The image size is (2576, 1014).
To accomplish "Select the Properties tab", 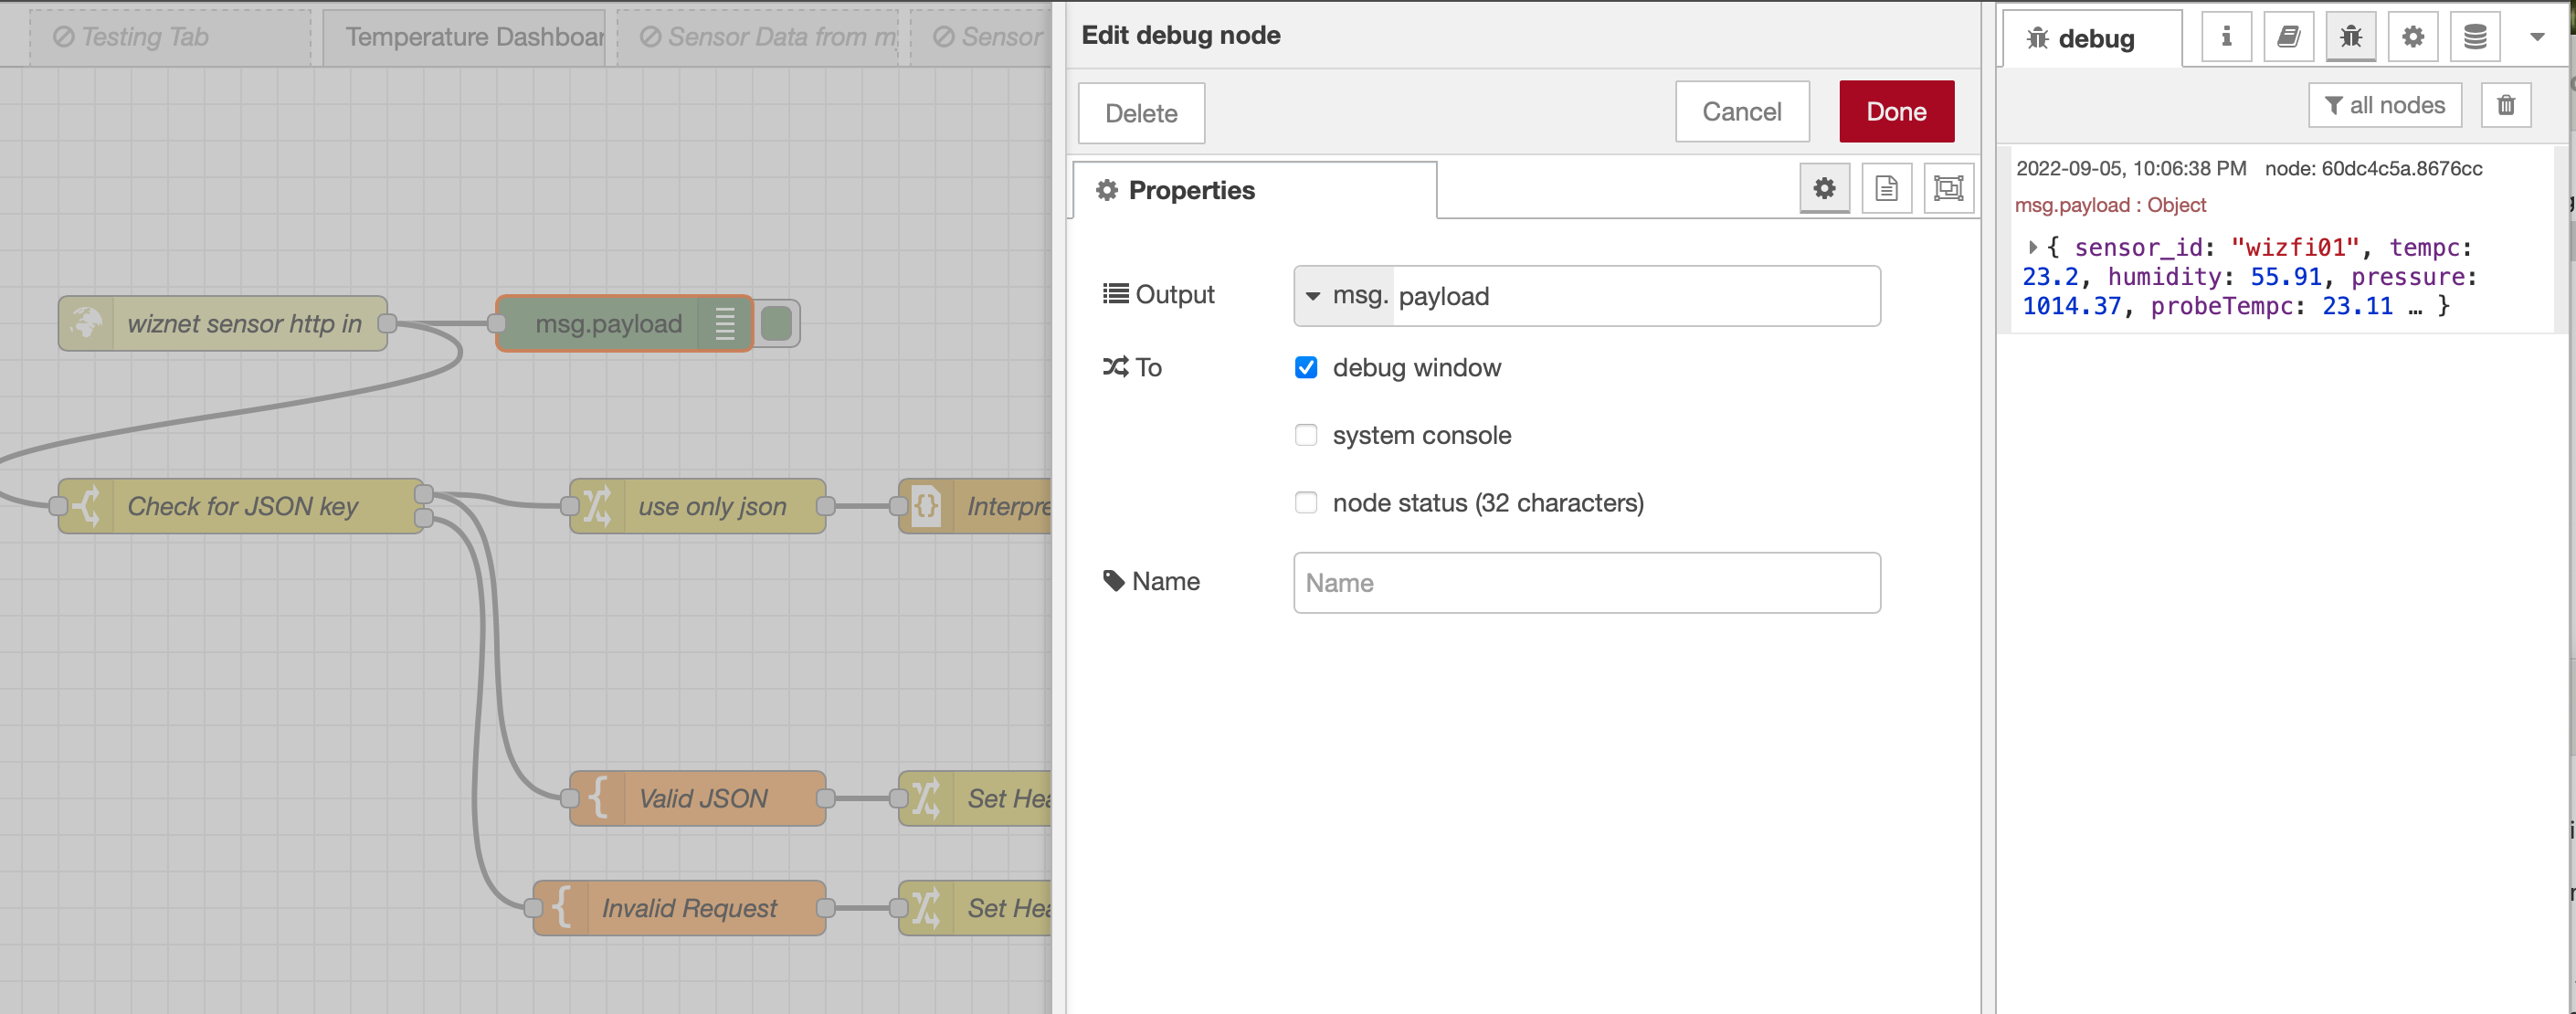I will [x=1254, y=190].
